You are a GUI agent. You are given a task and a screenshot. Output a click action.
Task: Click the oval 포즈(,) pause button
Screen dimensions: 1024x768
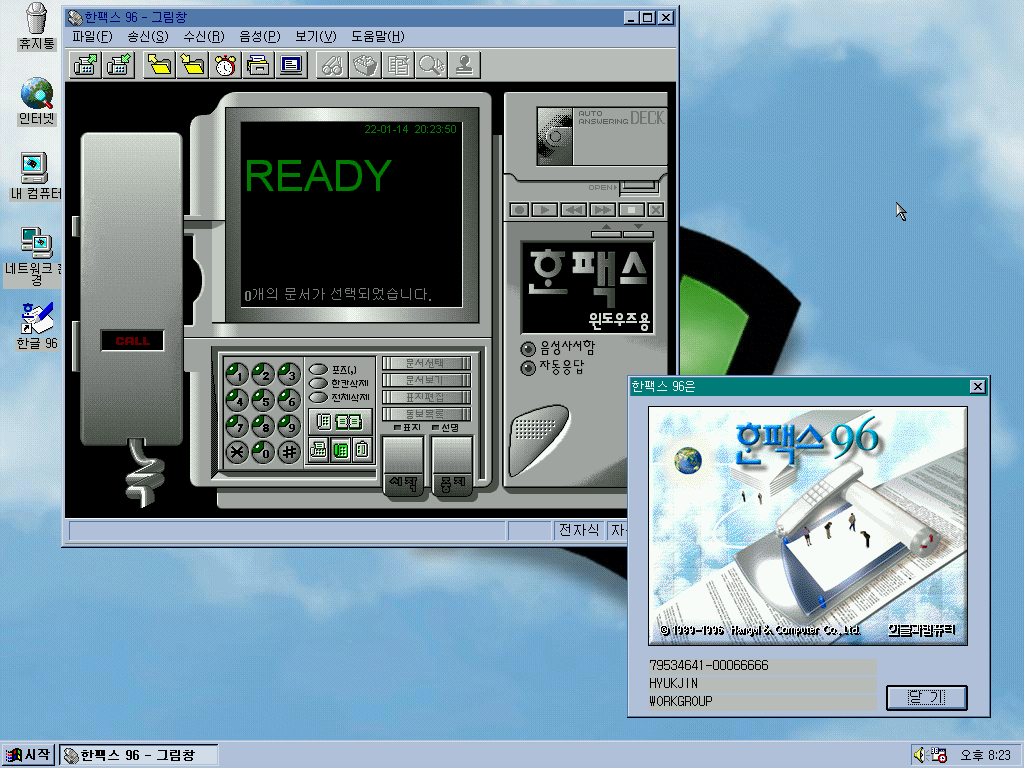(x=318, y=369)
